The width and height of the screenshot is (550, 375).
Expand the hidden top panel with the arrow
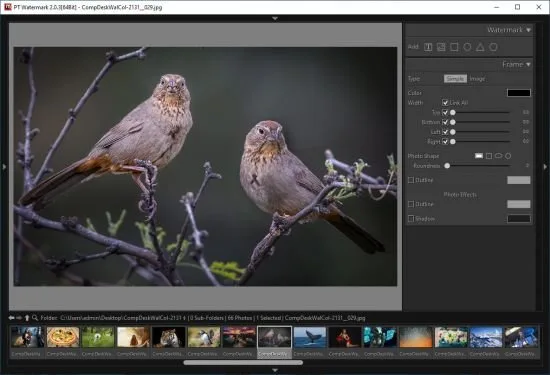[275, 18]
